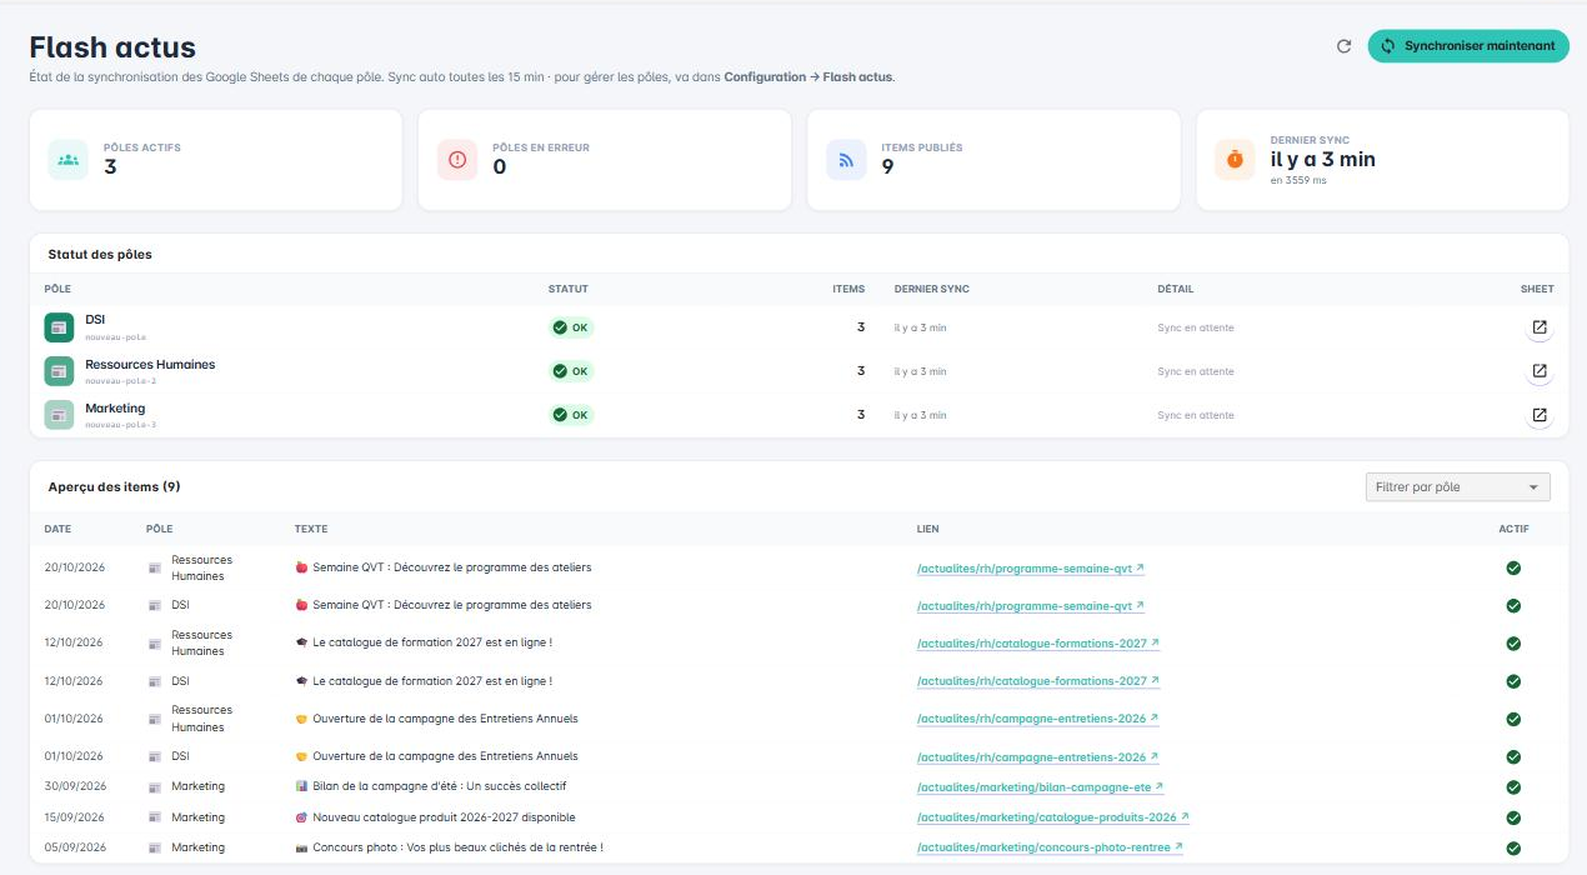Screen dimensions: 1587x875
Task: Click the Statut des pôles heading
Action: [x=100, y=254]
